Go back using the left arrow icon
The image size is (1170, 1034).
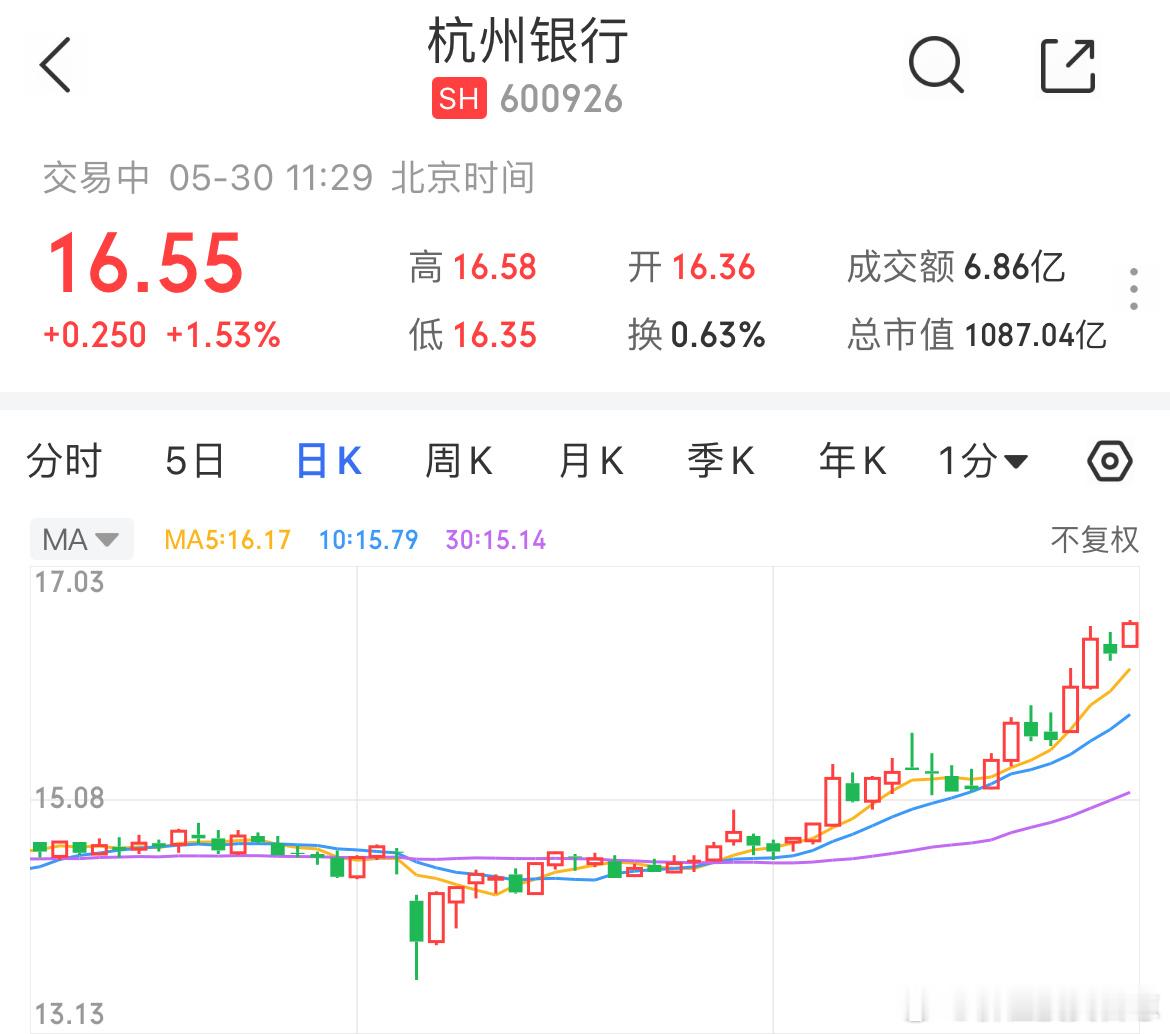coord(55,65)
